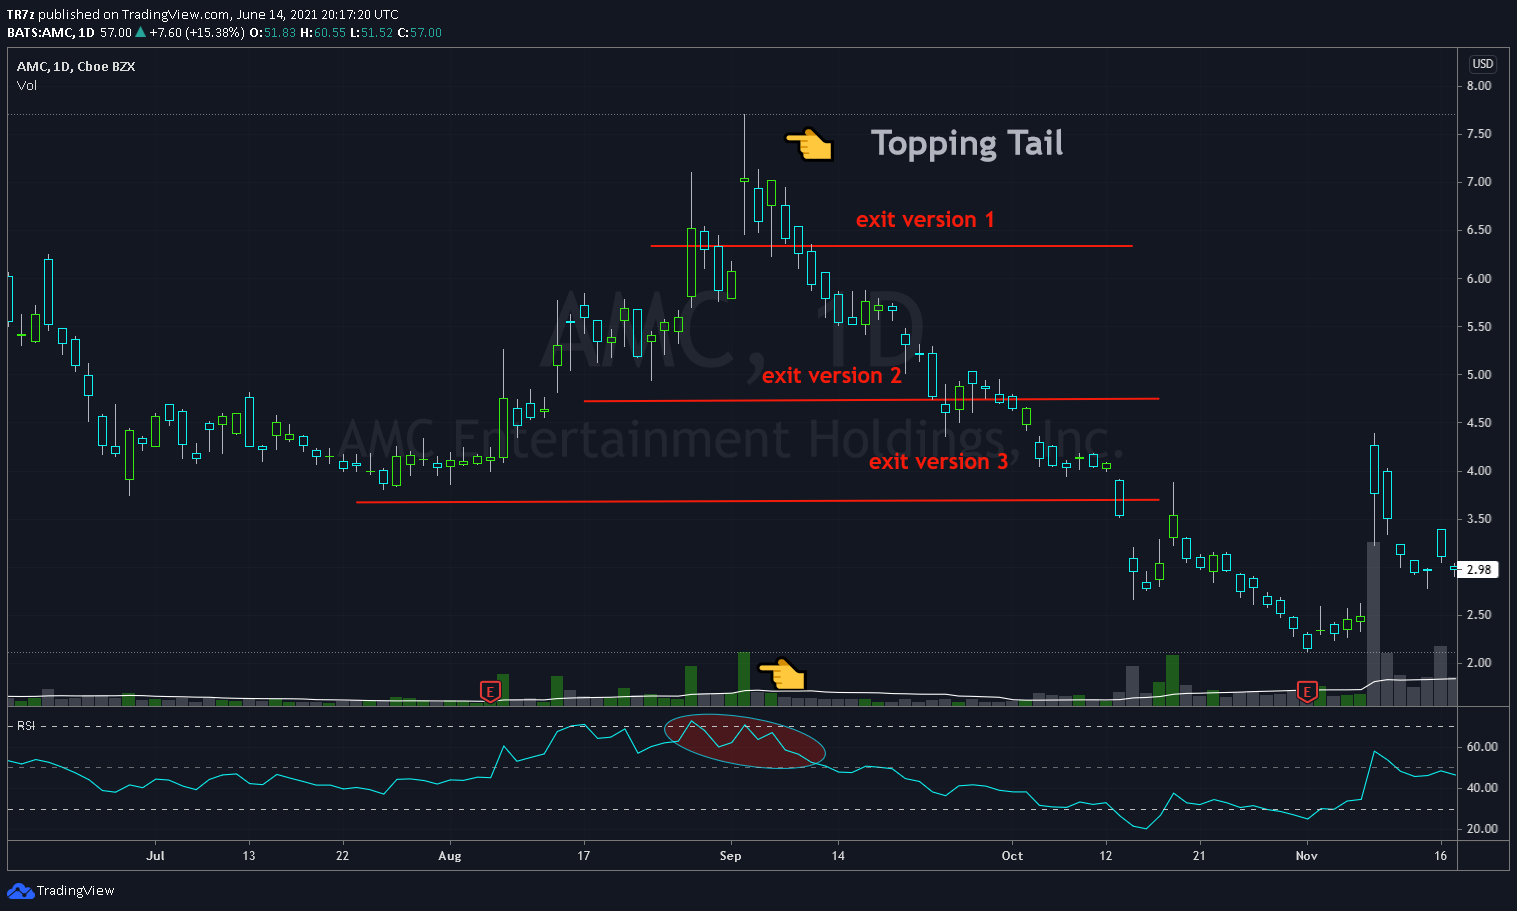Open the August earnings E marker
Viewport: 1517px width, 911px height.
[x=490, y=691]
